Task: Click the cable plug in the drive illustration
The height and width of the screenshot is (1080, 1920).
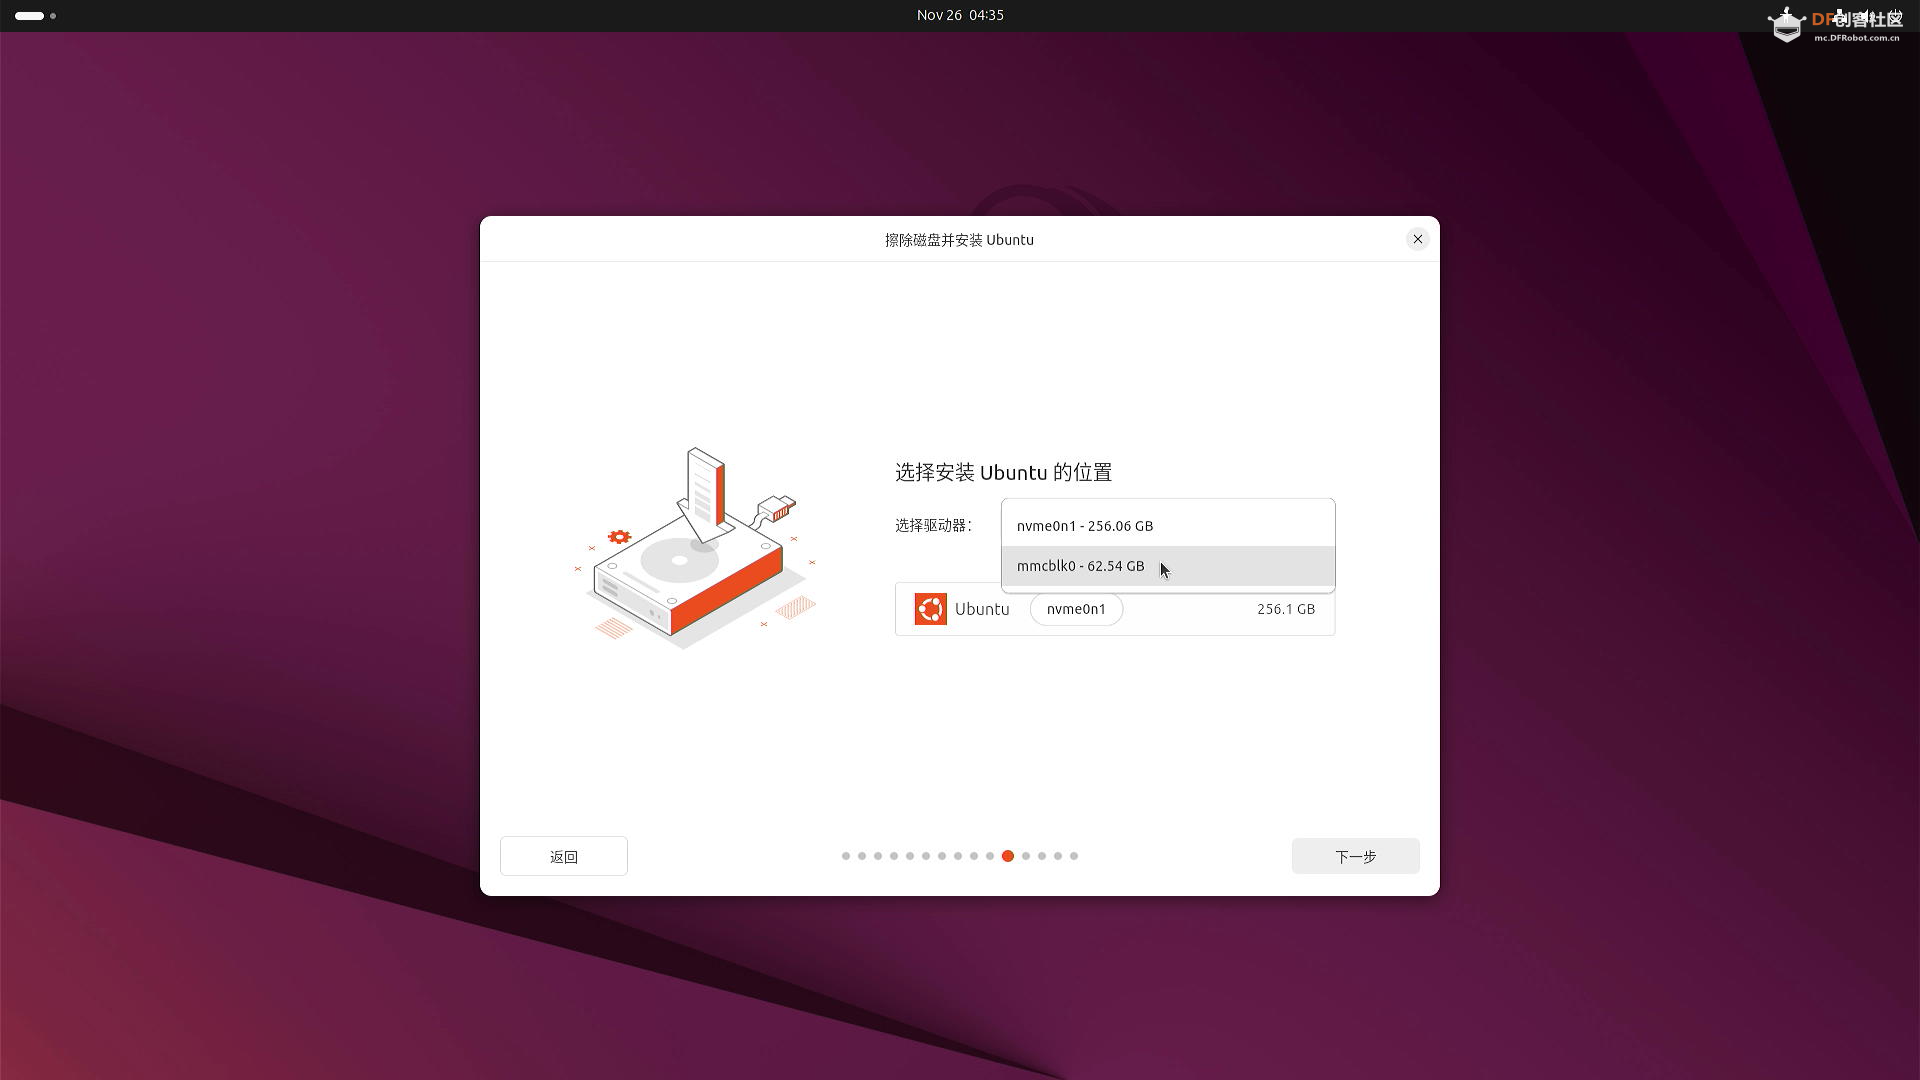Action: [x=778, y=509]
